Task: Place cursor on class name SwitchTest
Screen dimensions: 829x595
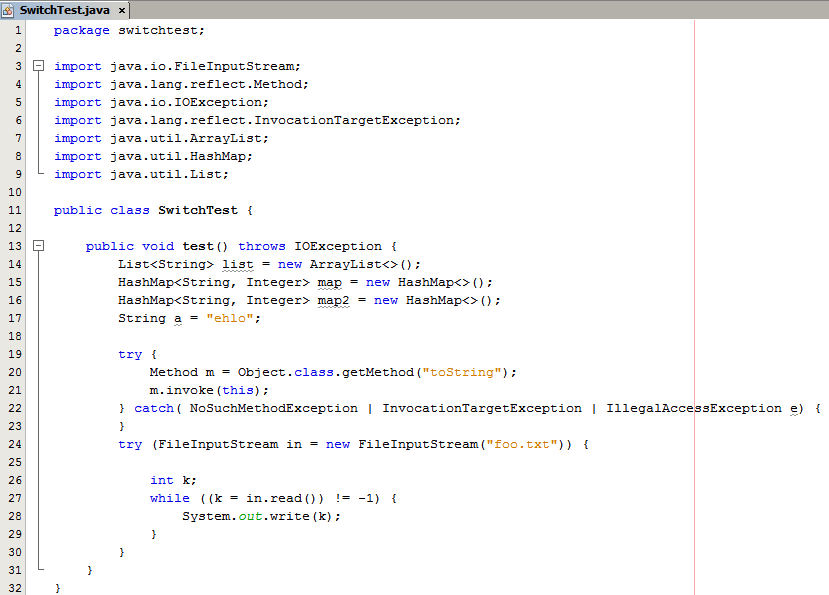Action: coord(197,210)
